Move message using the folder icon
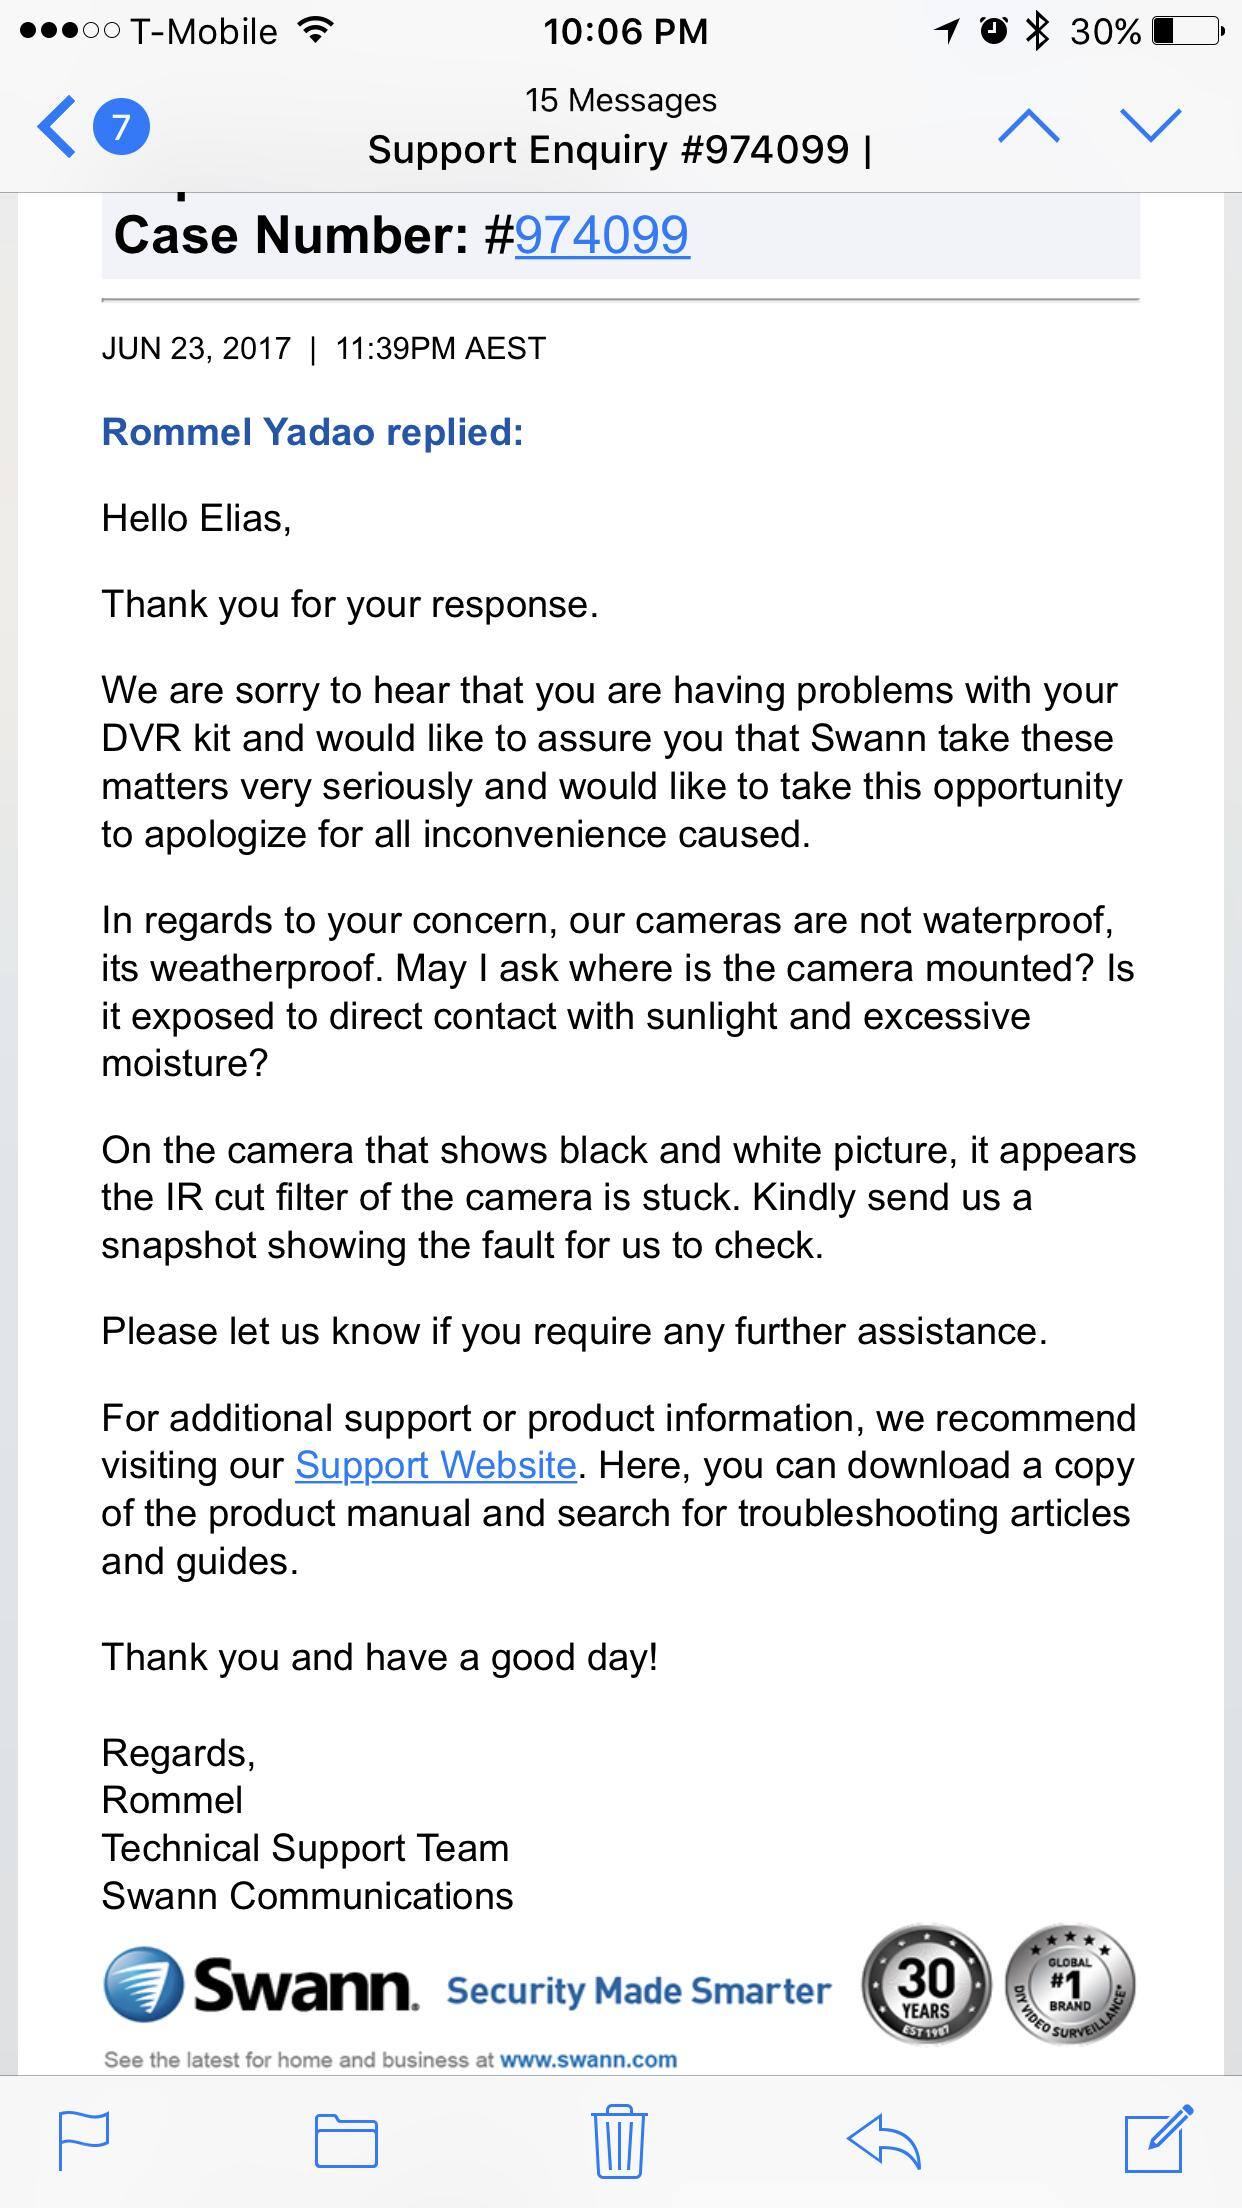The width and height of the screenshot is (1242, 2208). pos(346,2140)
